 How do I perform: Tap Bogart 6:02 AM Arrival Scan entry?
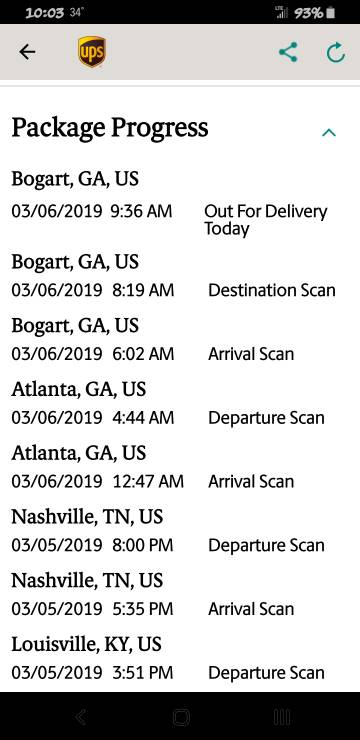tap(180, 339)
